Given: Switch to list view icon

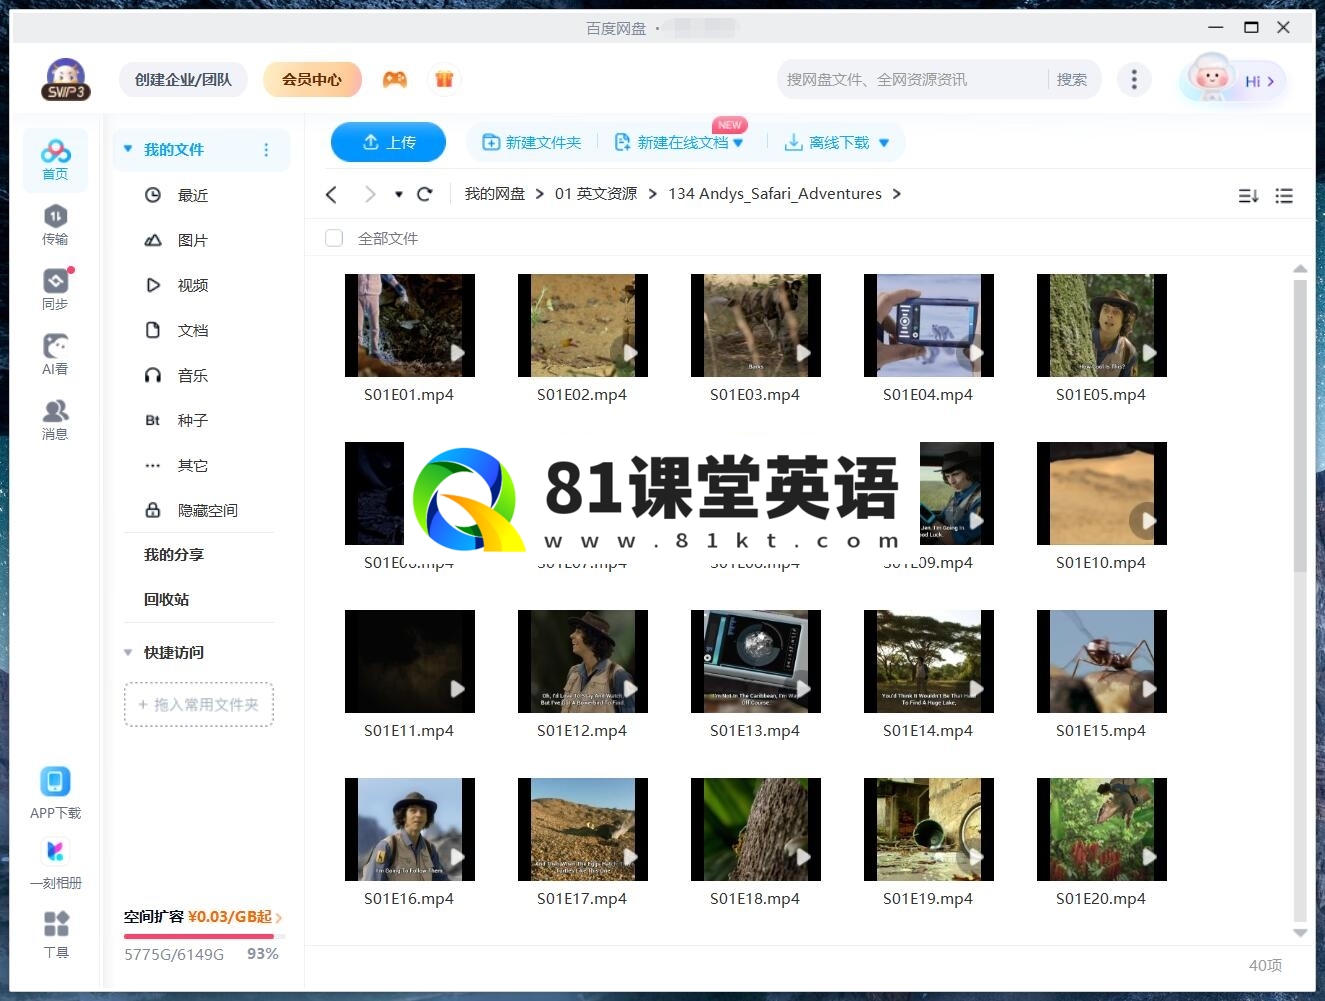Looking at the screenshot, I should [1284, 196].
